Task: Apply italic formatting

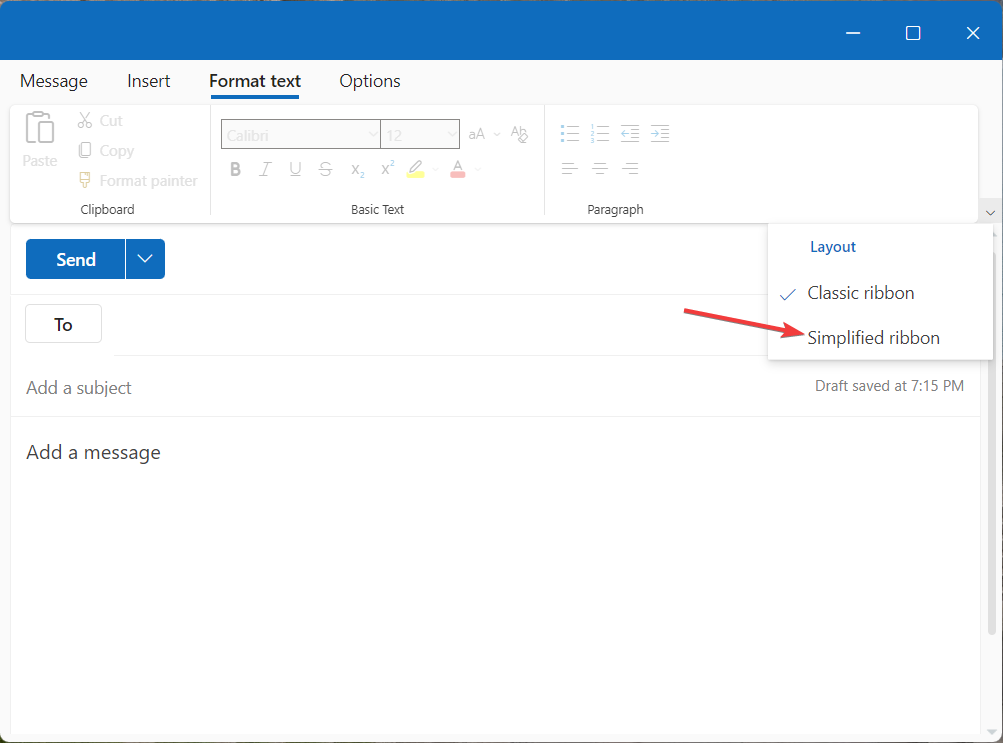Action: (265, 168)
